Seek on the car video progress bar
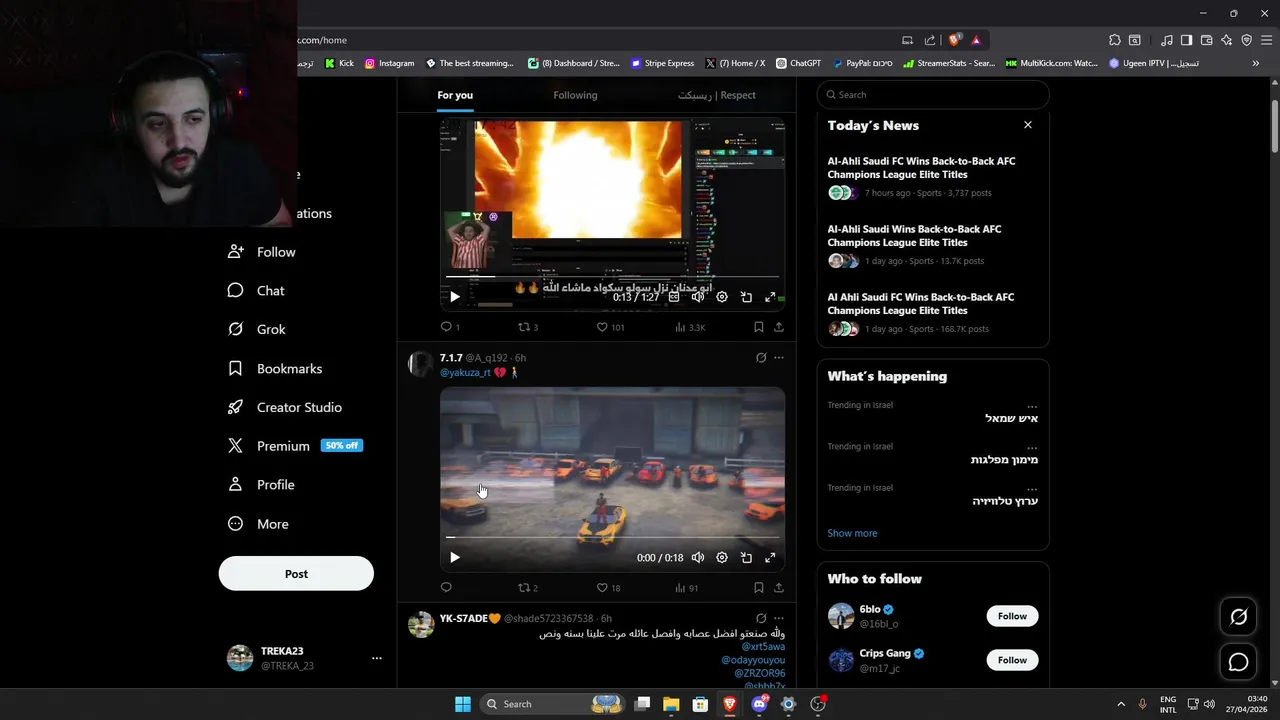Screen dimensions: 1280x720 pyautogui.click(x=612, y=538)
